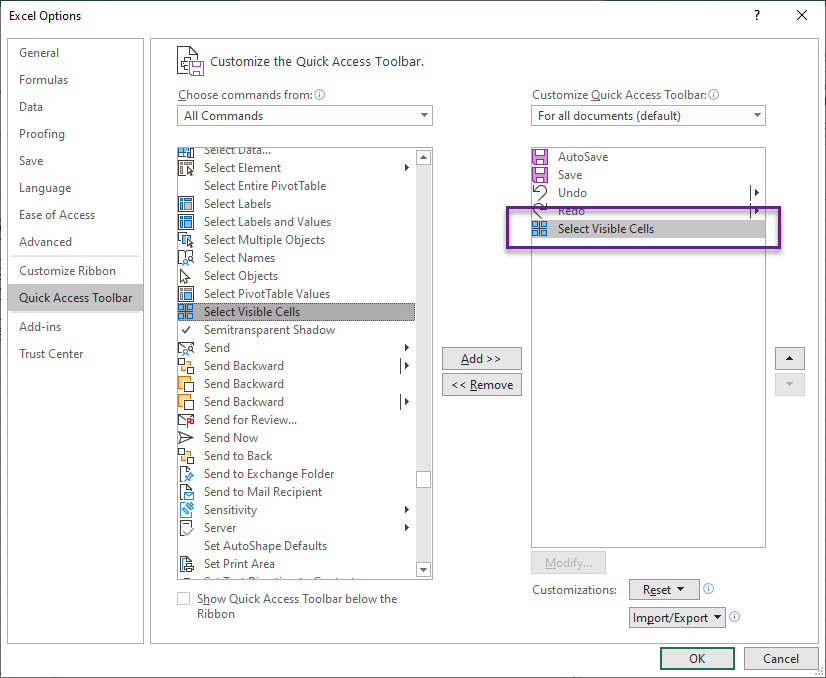The image size is (826, 678).
Task: Click the Send to Exchange Folder icon
Action: pos(187,474)
